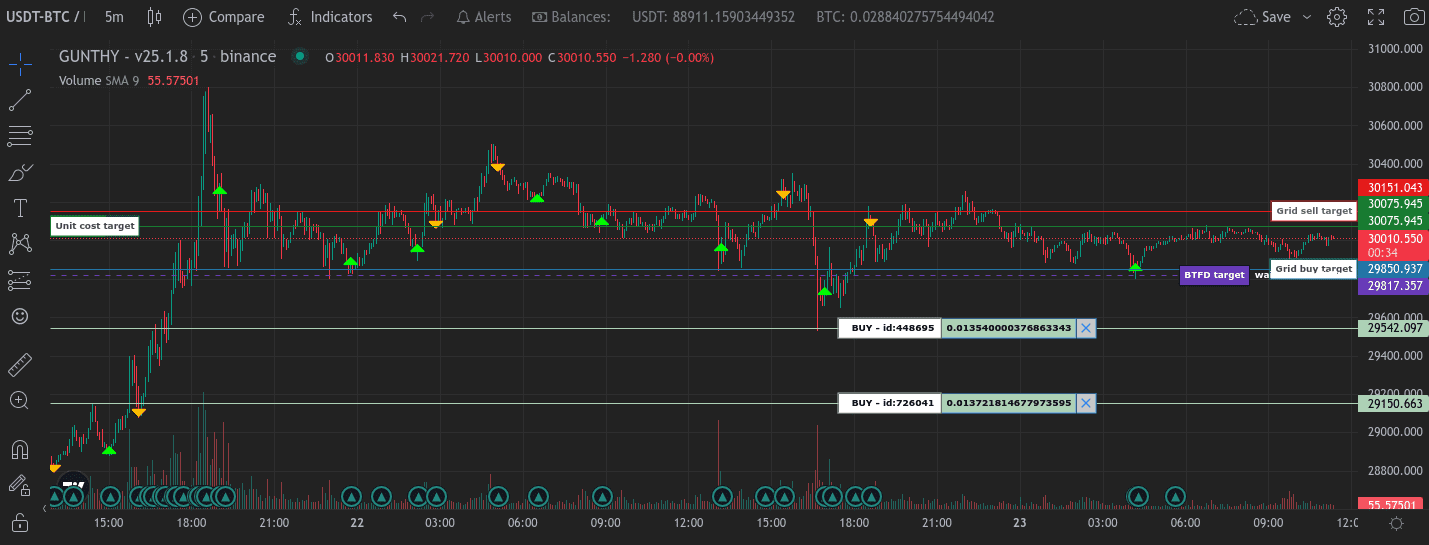Select the trend line drawing tool
Image resolution: width=1429 pixels, height=545 pixels.
20,99
